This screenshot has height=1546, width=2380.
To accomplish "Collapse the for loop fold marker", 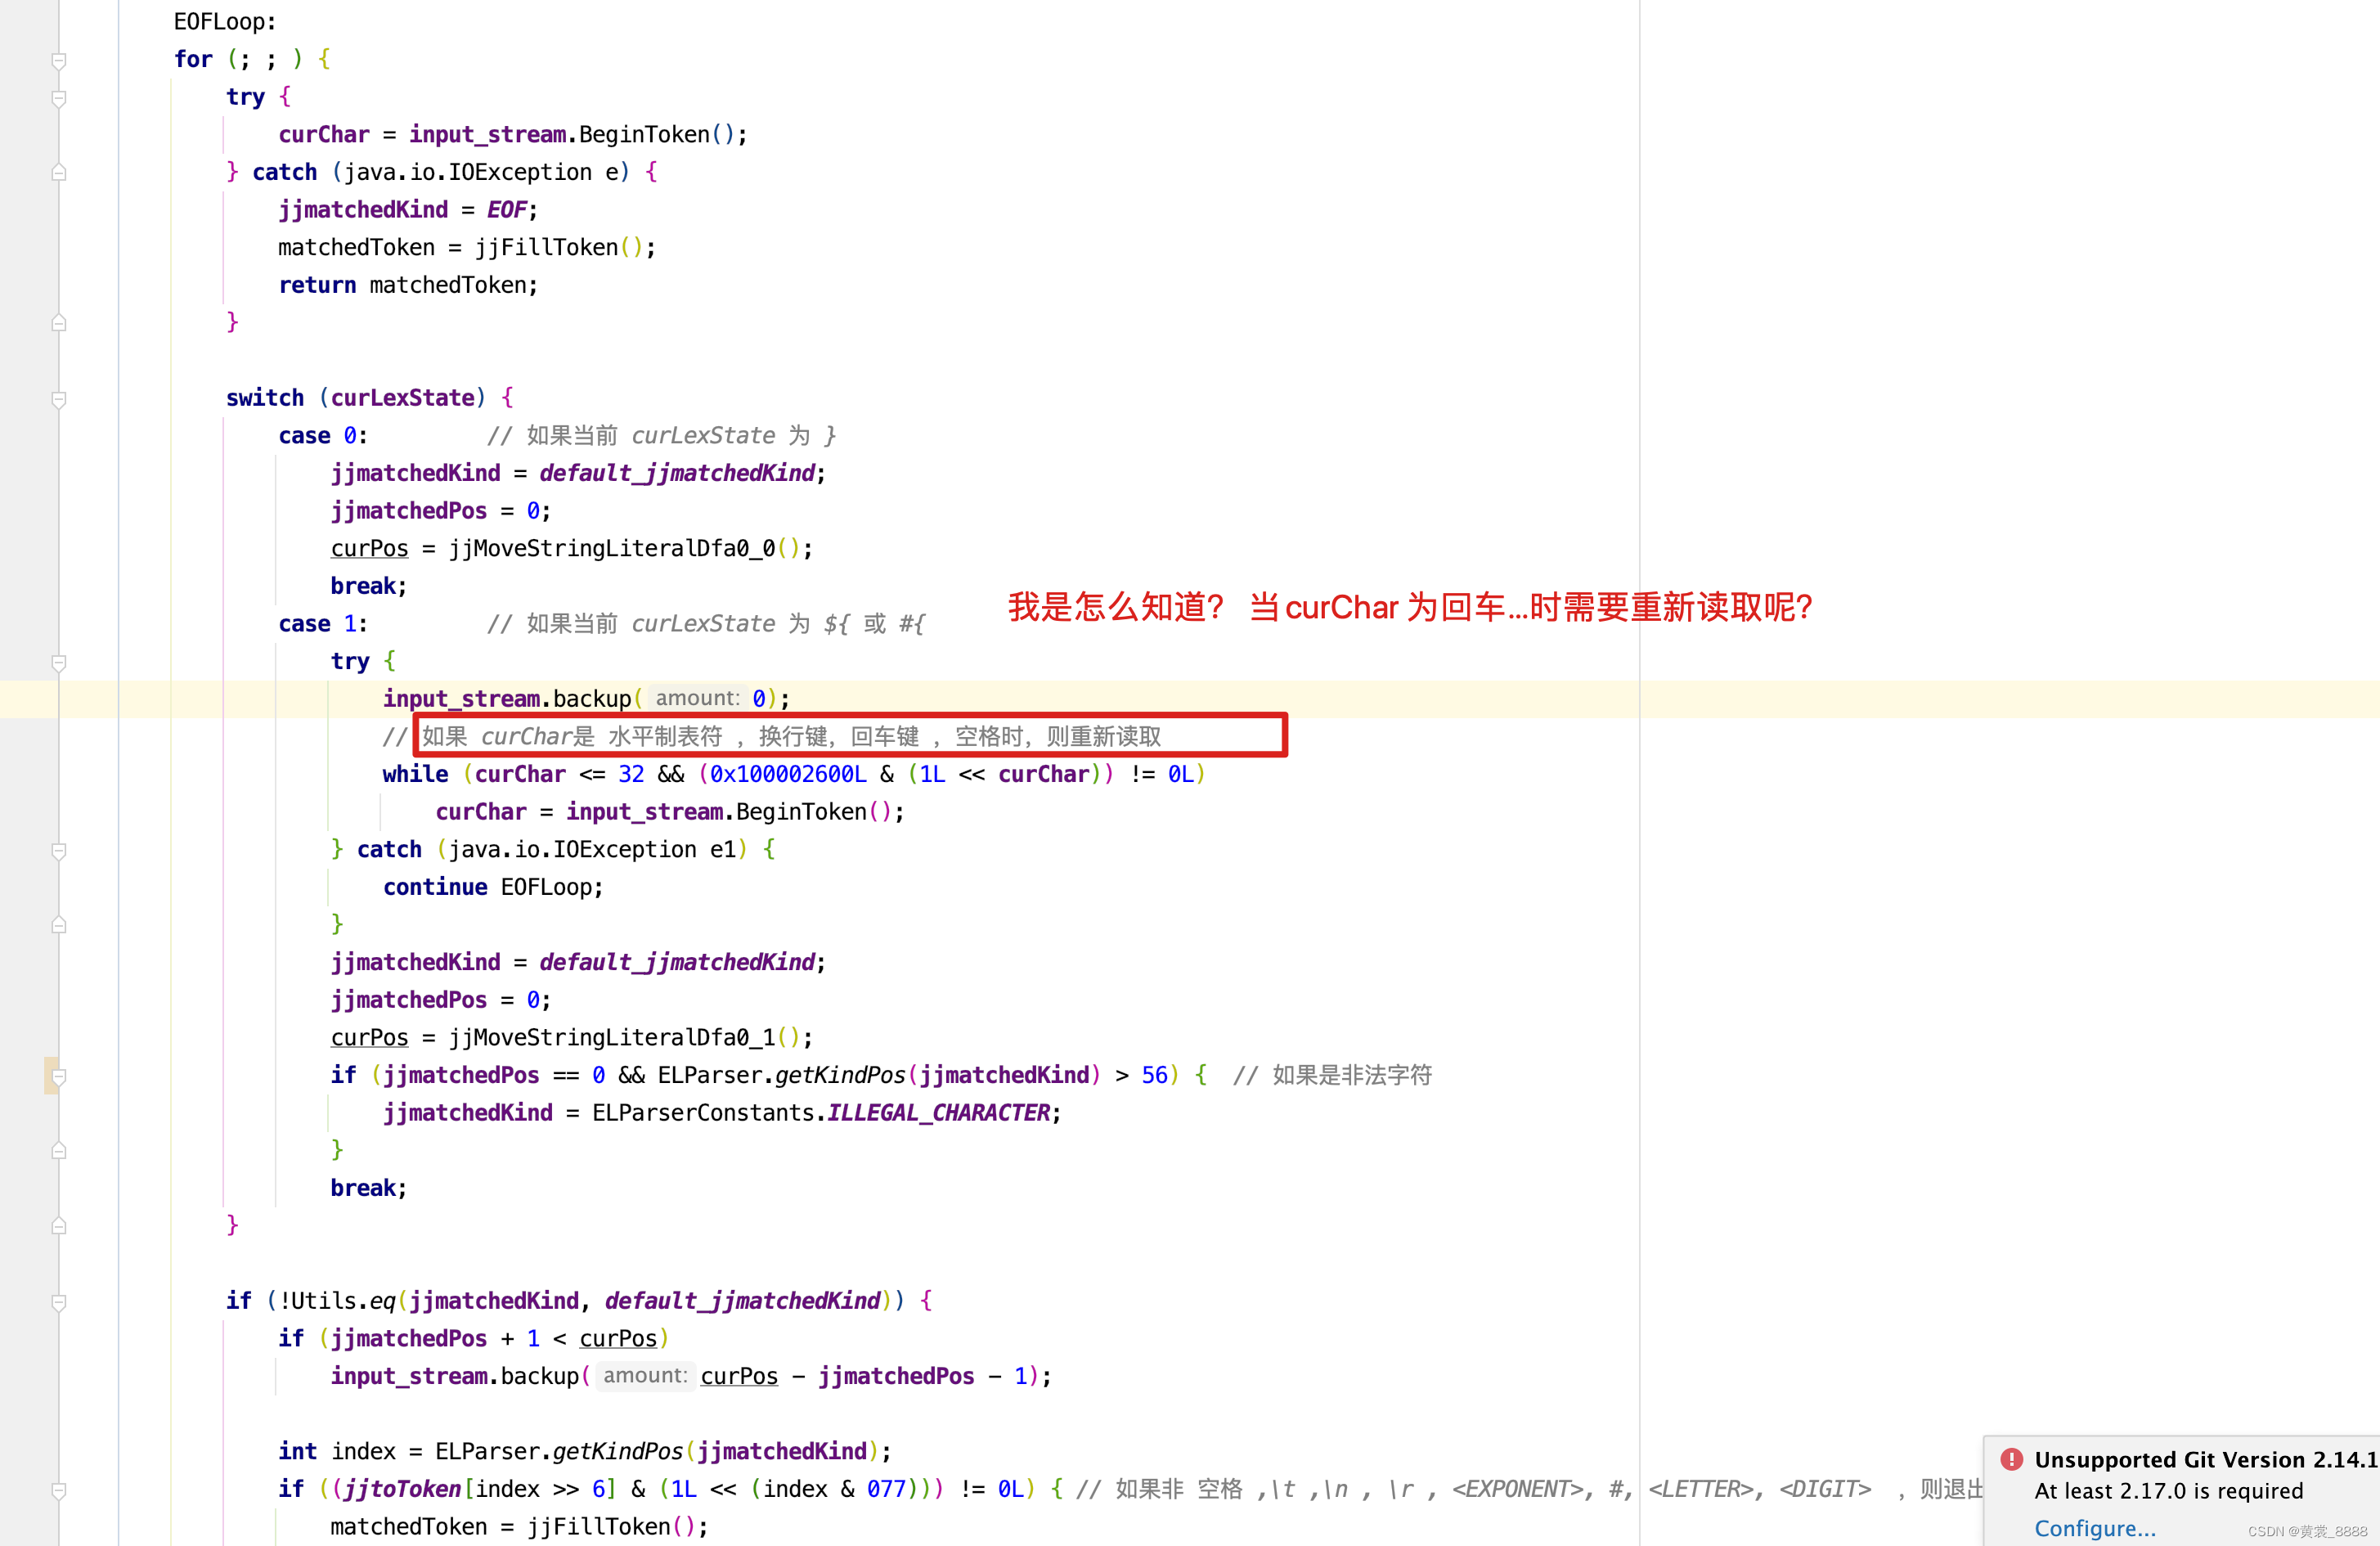I will pos(59,61).
